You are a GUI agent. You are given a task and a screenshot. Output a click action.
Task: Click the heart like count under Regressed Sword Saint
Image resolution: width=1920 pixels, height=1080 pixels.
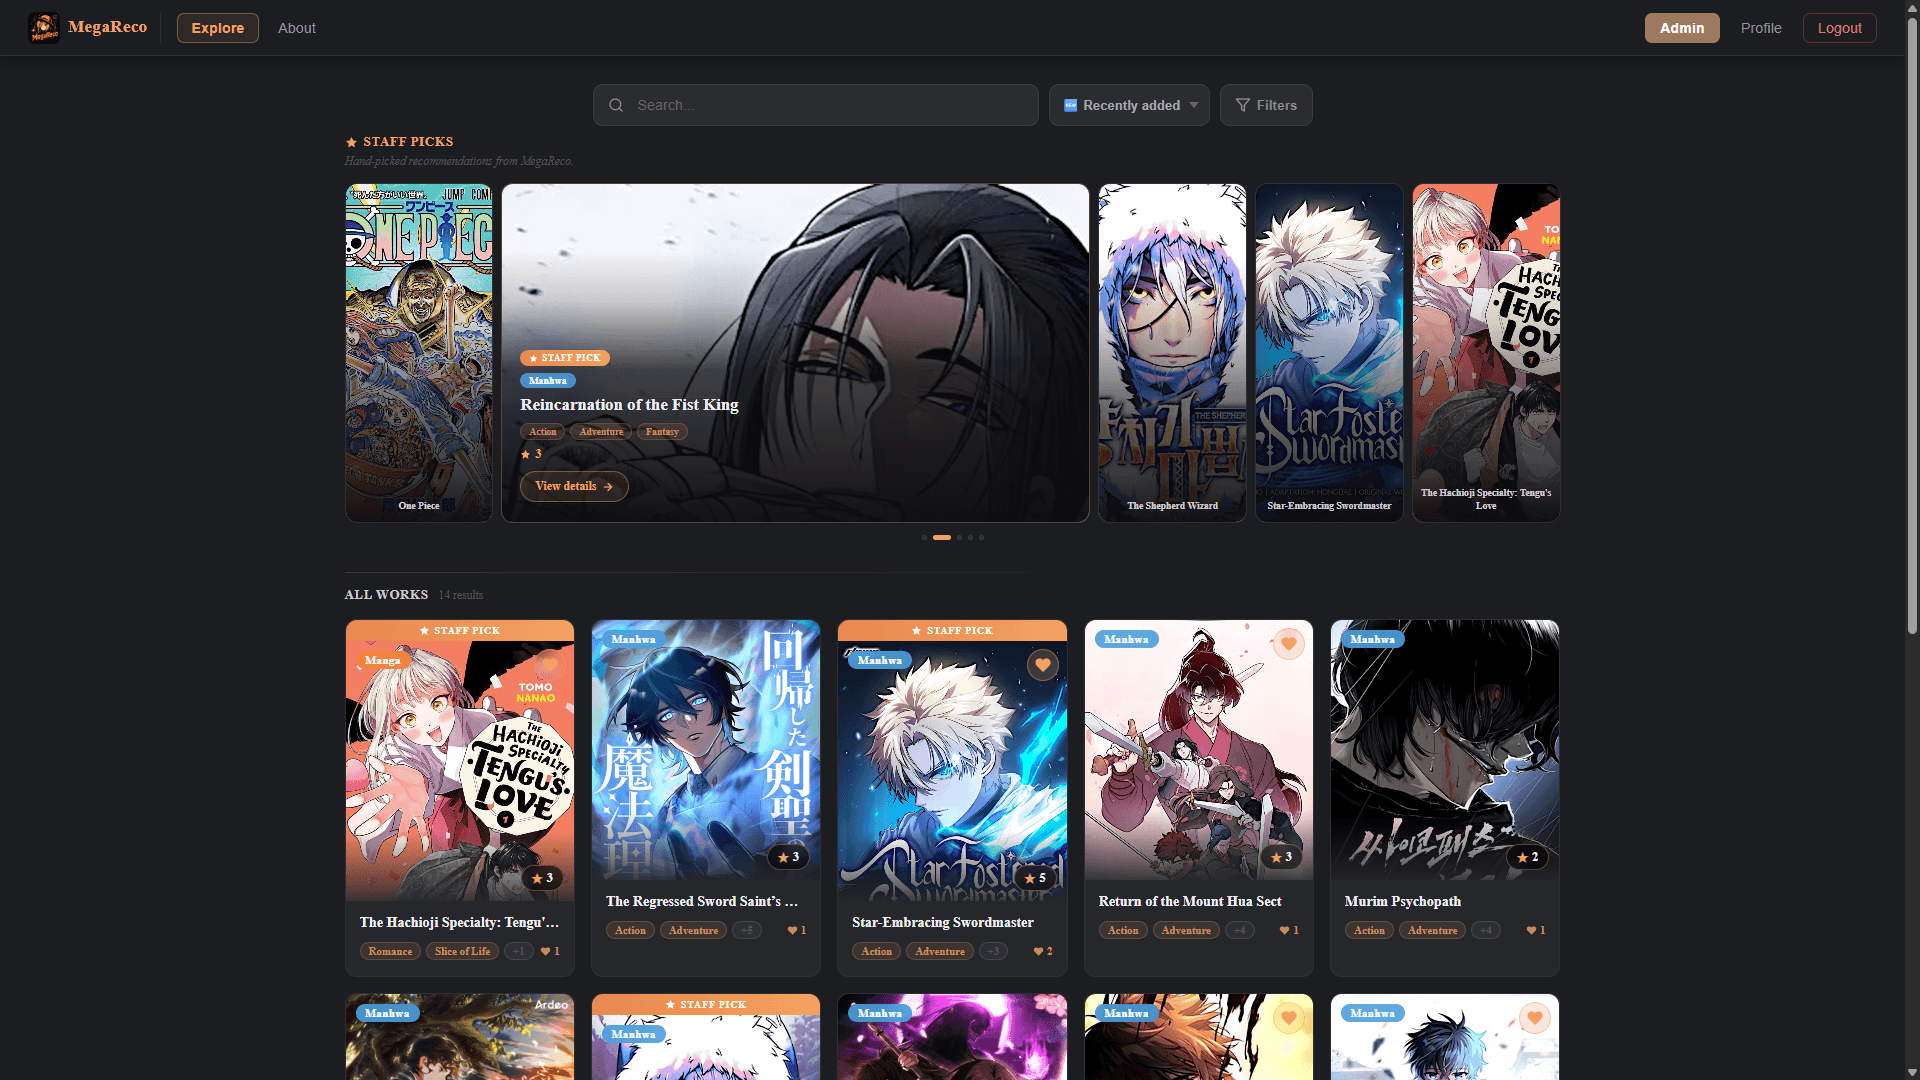[x=796, y=930]
